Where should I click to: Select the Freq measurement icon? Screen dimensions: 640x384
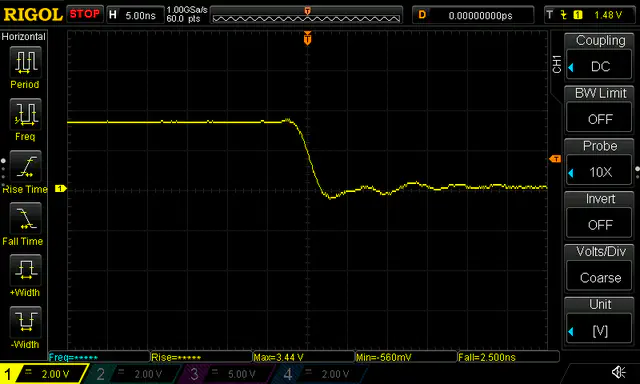click(x=25, y=114)
